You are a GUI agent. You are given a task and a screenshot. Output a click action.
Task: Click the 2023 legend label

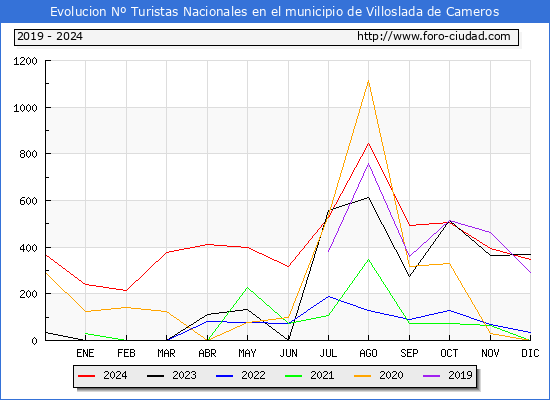tap(184, 375)
